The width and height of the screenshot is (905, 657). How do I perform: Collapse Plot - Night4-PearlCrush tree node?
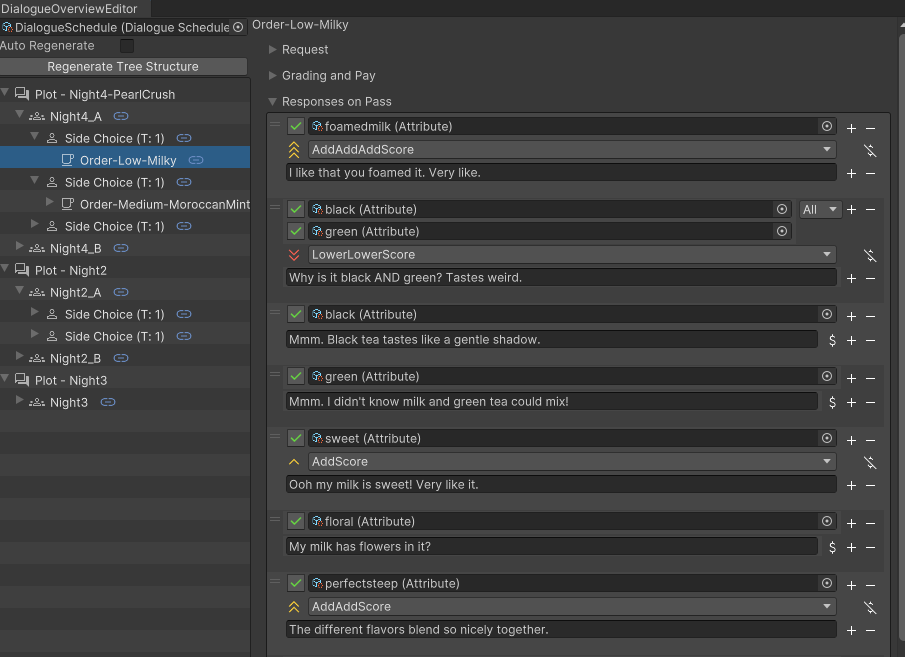click(x=5, y=94)
